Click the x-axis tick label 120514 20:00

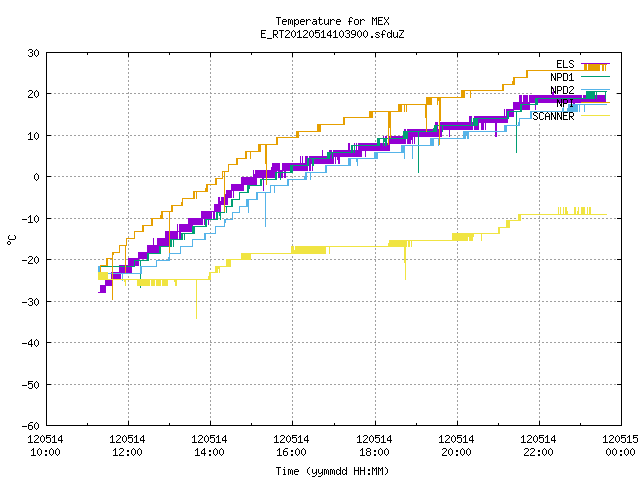[x=456, y=446]
